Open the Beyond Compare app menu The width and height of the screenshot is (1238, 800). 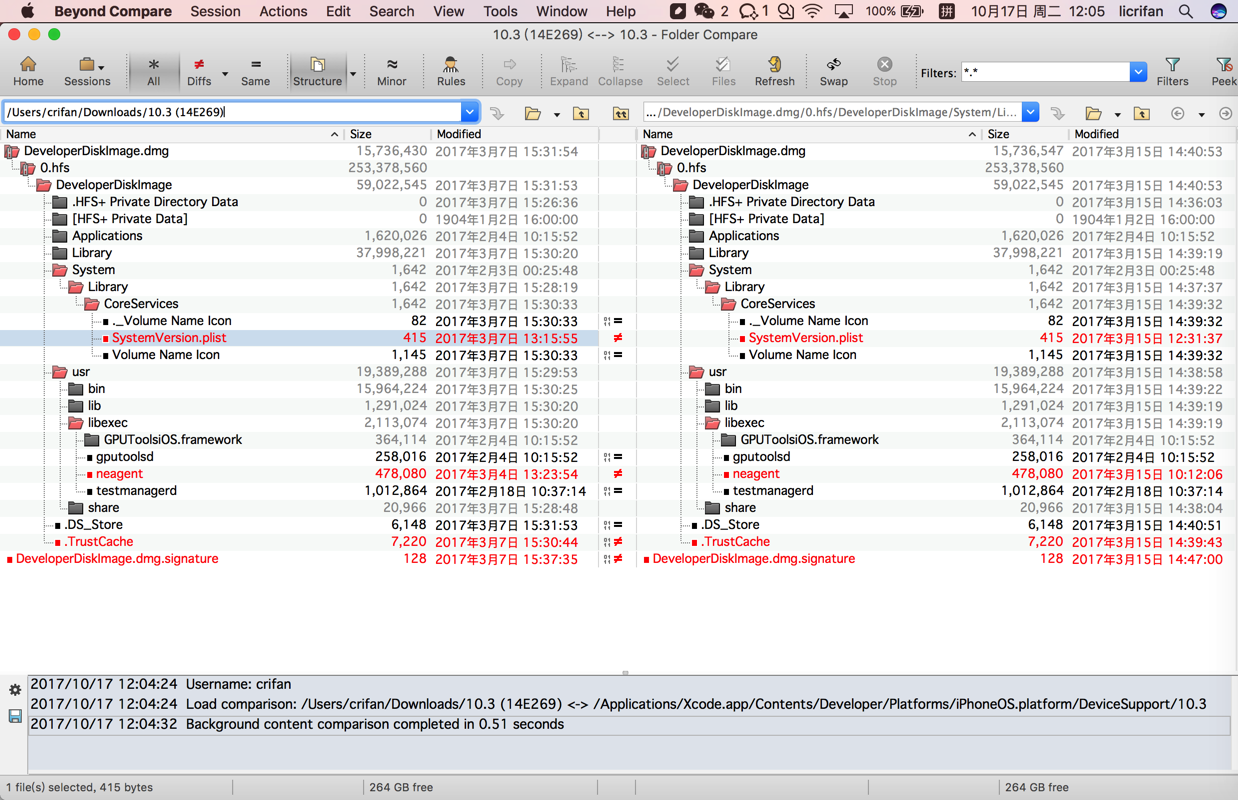113,11
